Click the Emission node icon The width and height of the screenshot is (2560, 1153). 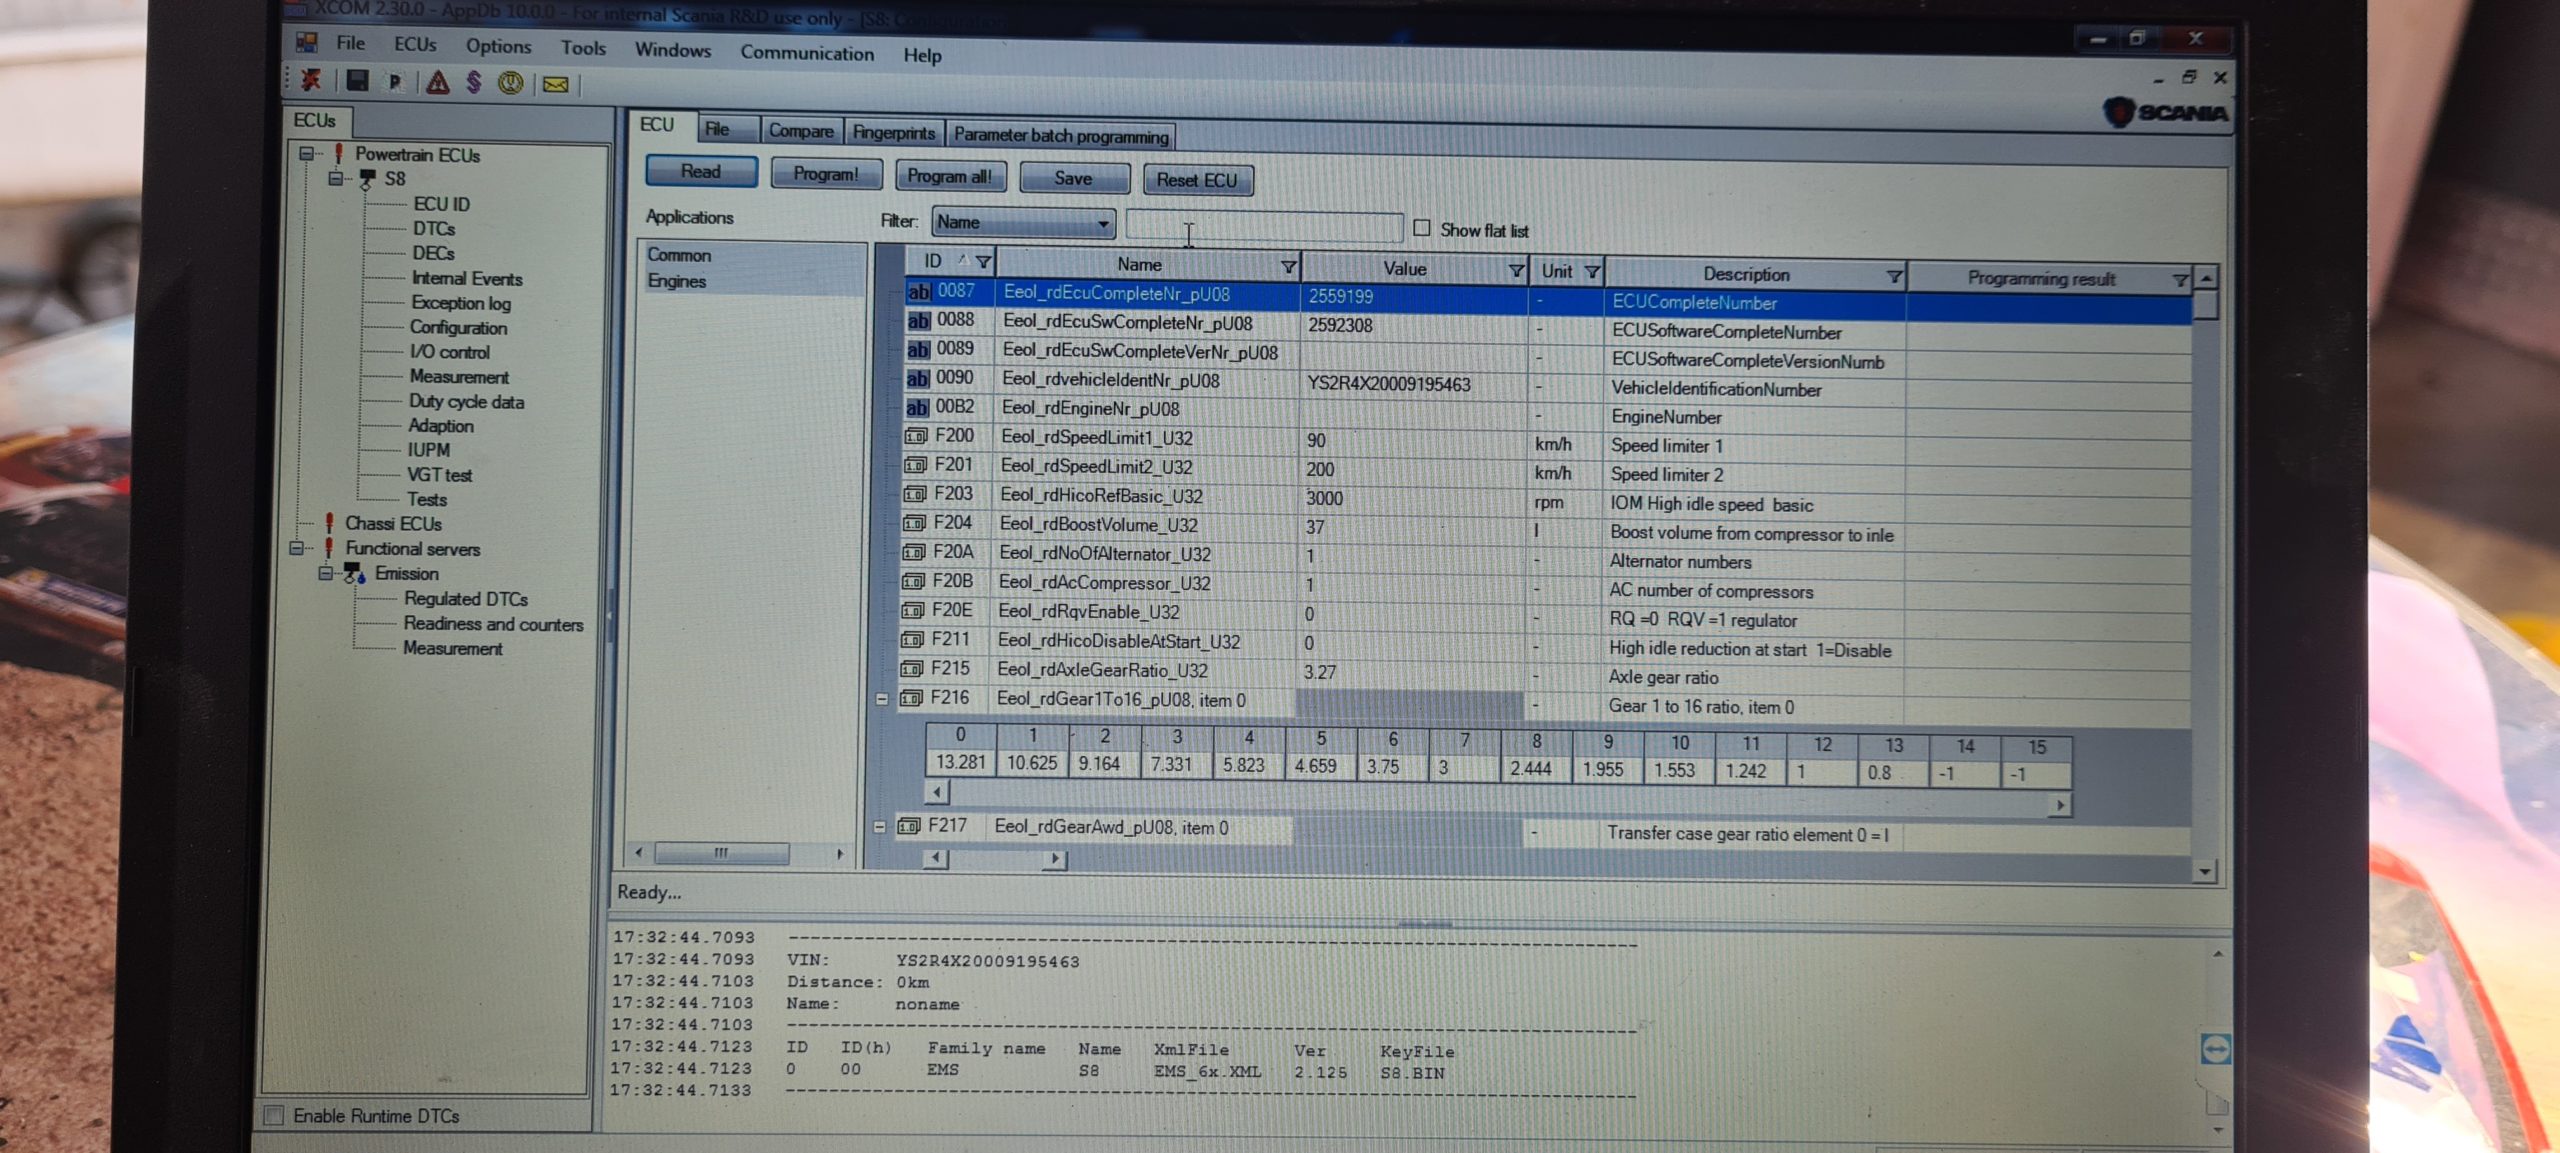[354, 573]
